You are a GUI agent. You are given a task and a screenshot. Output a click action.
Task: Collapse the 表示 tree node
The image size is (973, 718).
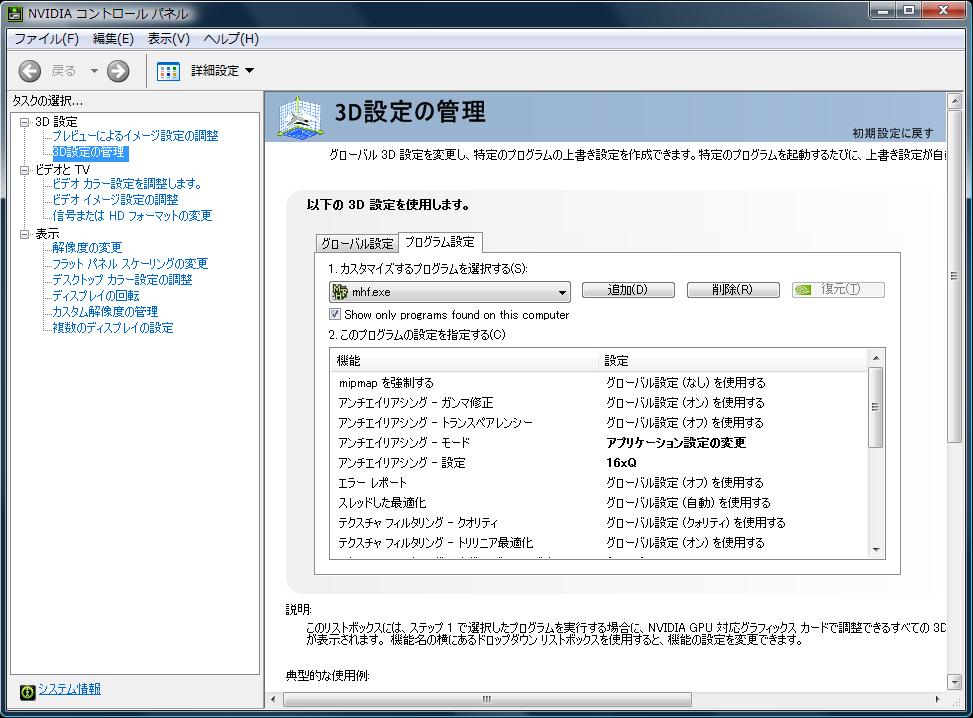coord(24,234)
